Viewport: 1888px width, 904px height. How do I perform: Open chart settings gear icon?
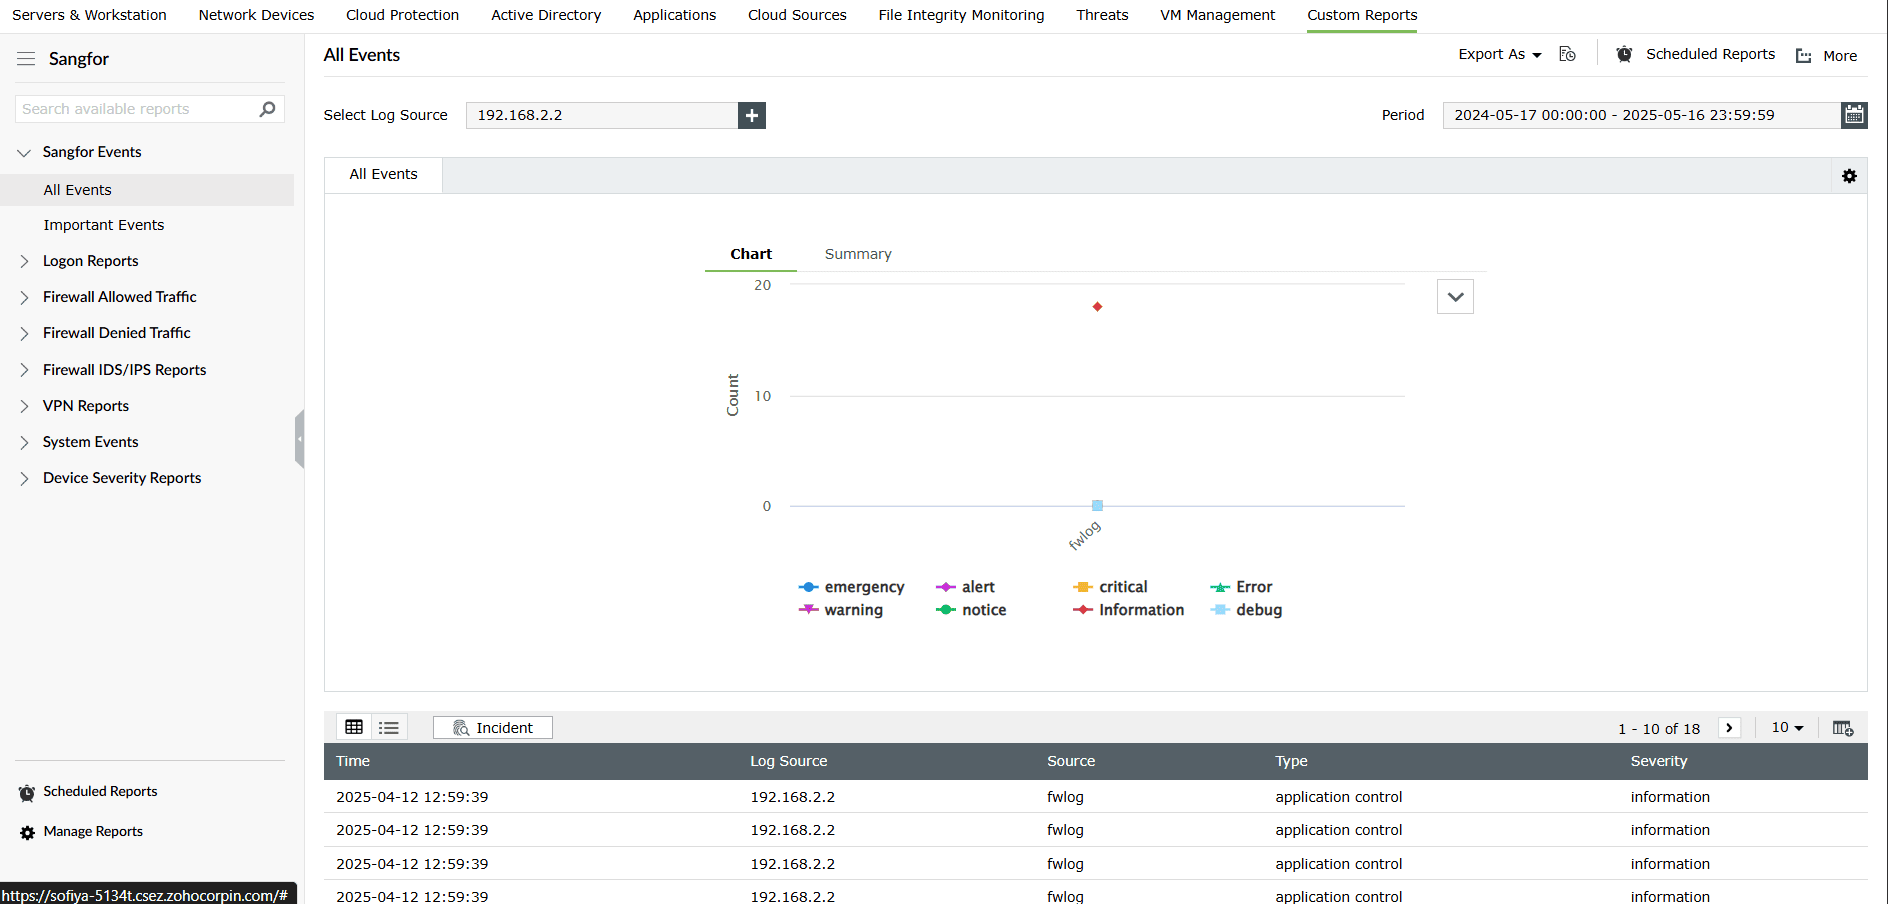pyautogui.click(x=1849, y=176)
